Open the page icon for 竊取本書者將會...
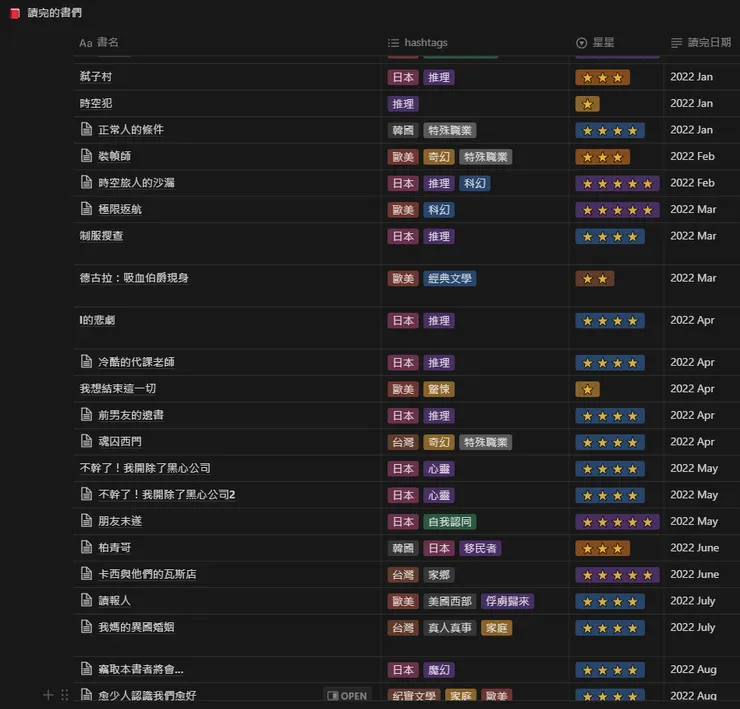This screenshot has height=709, width=740. pos(86,668)
